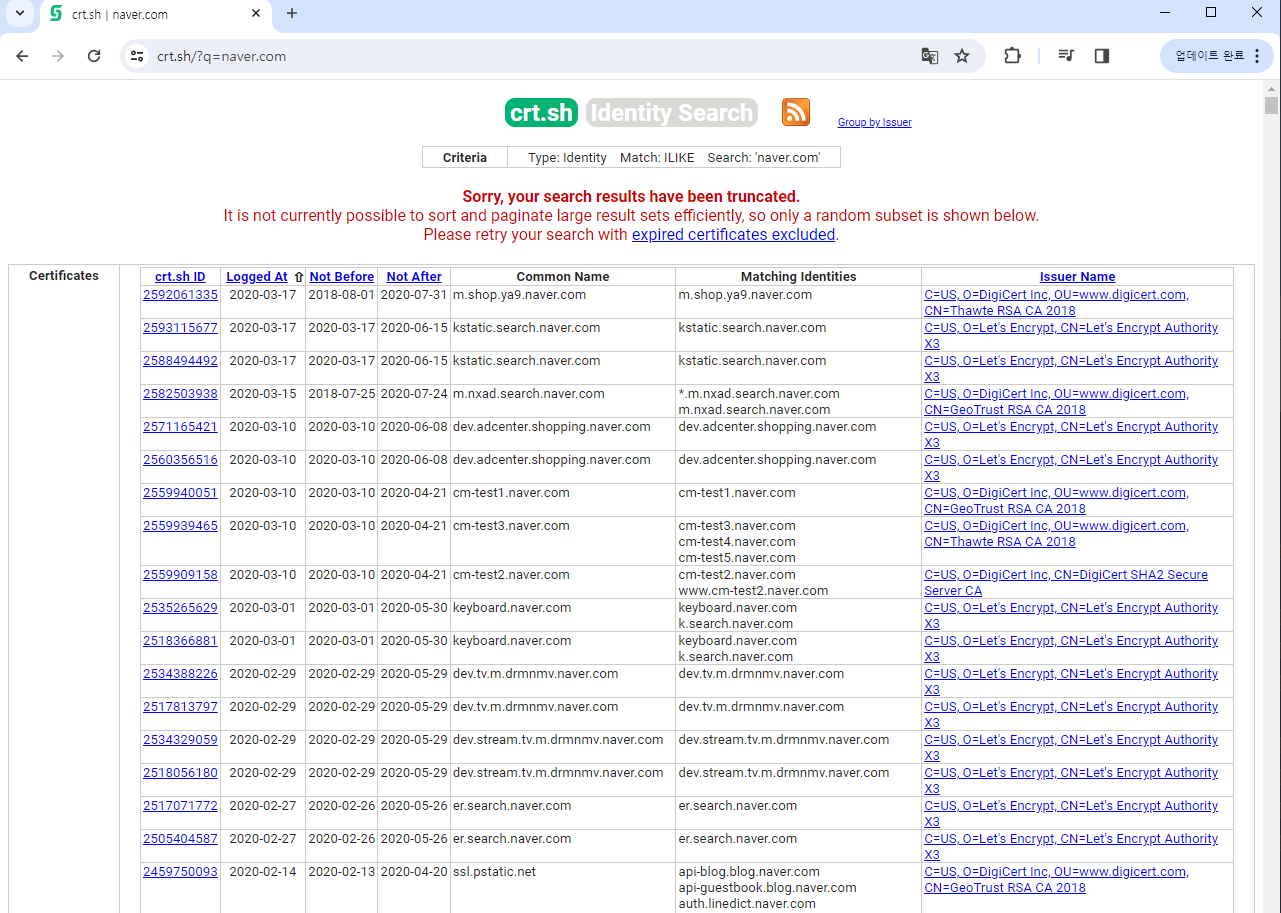Click common name ssl.pstatic.net
Viewport: 1281px width, 913px height.
click(x=494, y=872)
